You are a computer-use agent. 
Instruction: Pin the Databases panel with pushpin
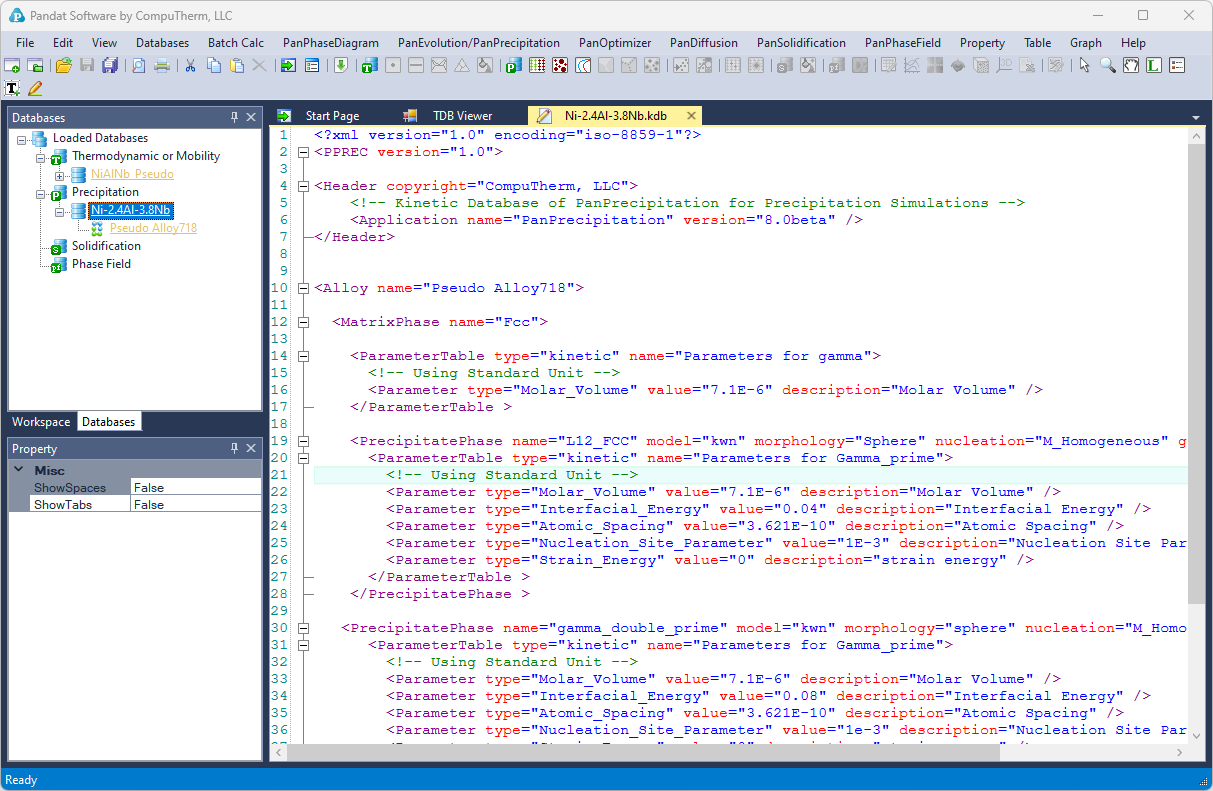pos(234,117)
